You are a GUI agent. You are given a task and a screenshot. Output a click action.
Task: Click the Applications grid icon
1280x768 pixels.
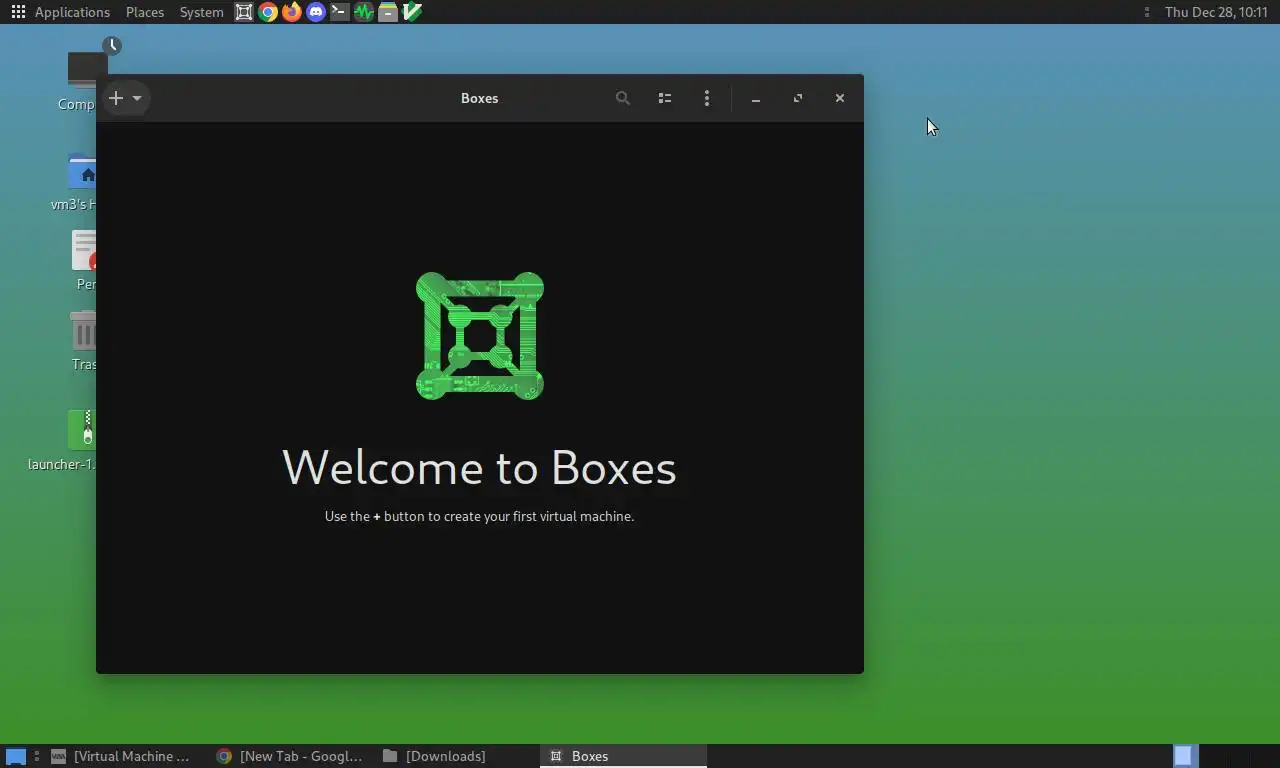pyautogui.click(x=18, y=12)
